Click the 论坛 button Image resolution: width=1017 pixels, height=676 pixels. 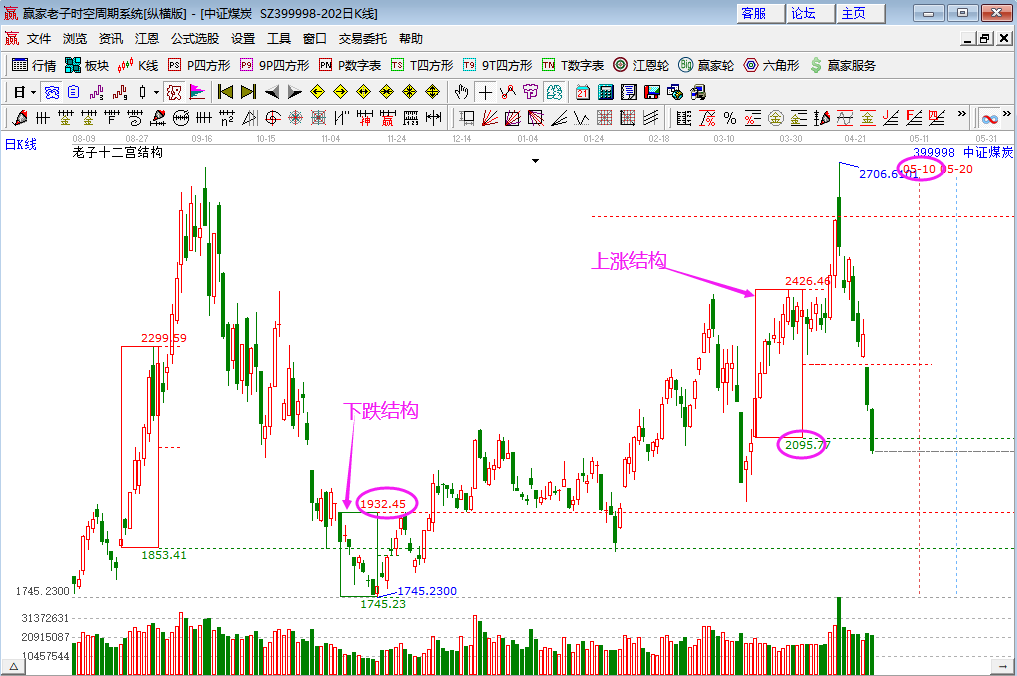click(x=810, y=13)
